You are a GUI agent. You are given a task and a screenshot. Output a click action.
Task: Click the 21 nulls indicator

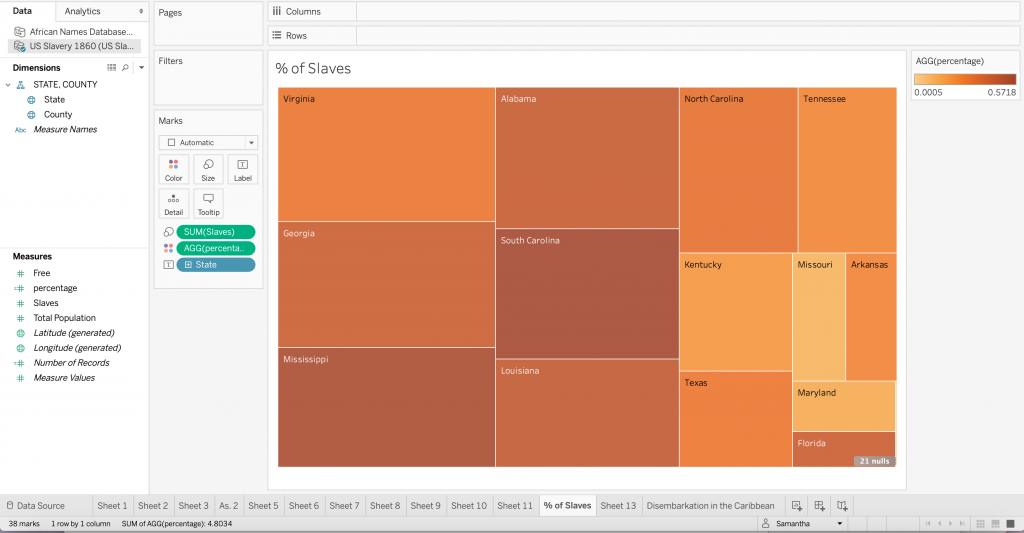click(873, 461)
